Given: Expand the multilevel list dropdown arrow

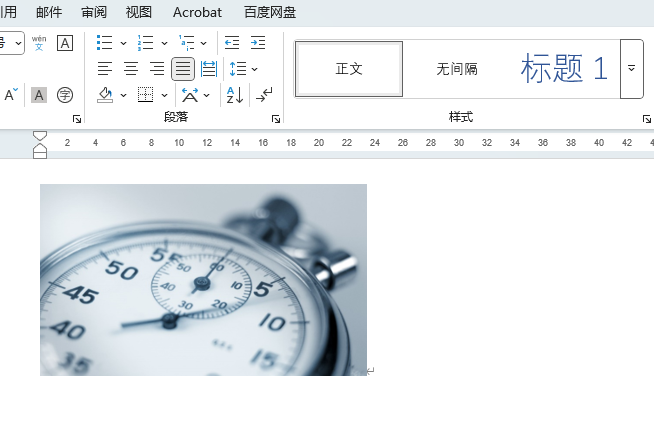Looking at the screenshot, I should 204,43.
